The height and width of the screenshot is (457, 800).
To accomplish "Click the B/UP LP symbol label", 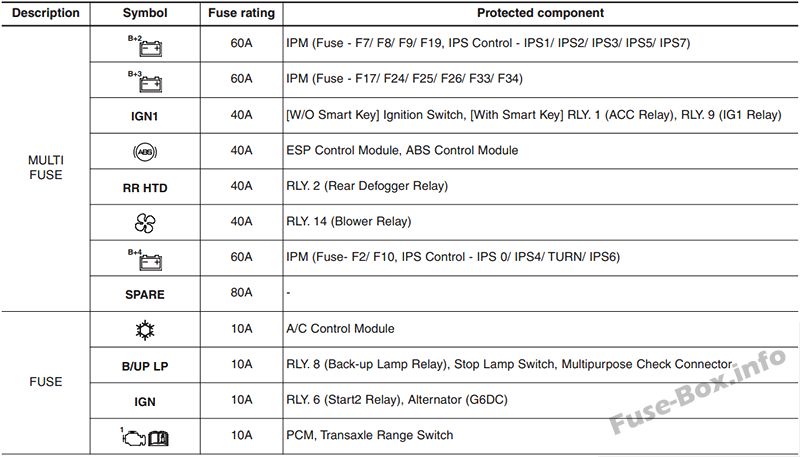I will tap(145, 366).
